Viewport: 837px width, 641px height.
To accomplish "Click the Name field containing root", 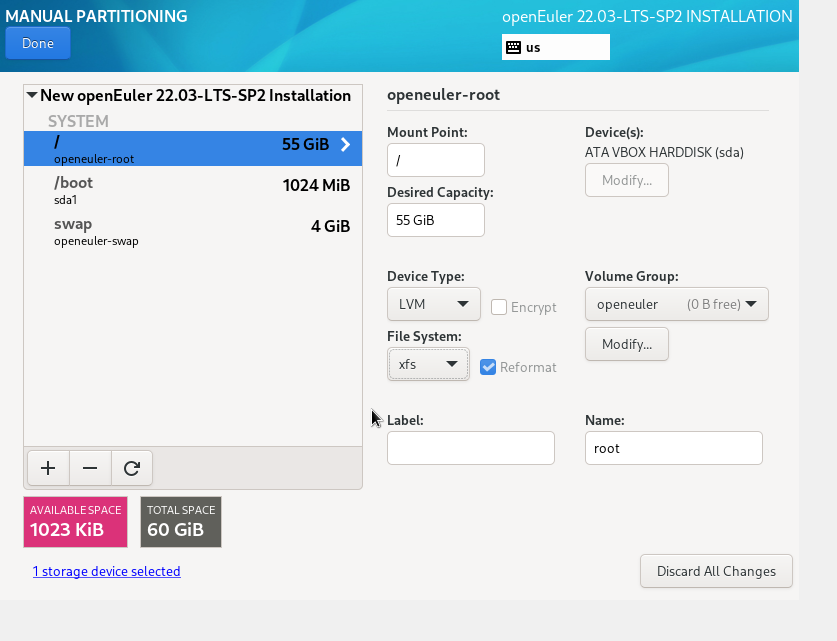I will pos(674,448).
